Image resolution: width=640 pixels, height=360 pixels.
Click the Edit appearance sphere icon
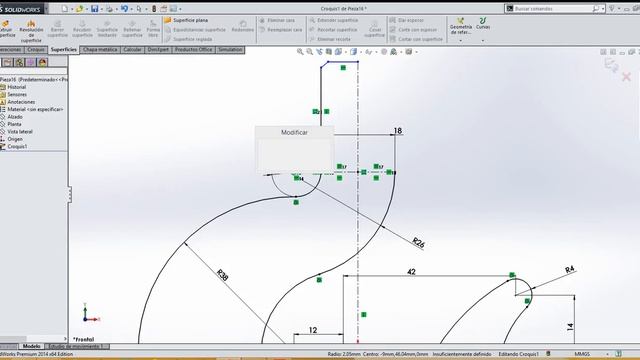coord(384,52)
